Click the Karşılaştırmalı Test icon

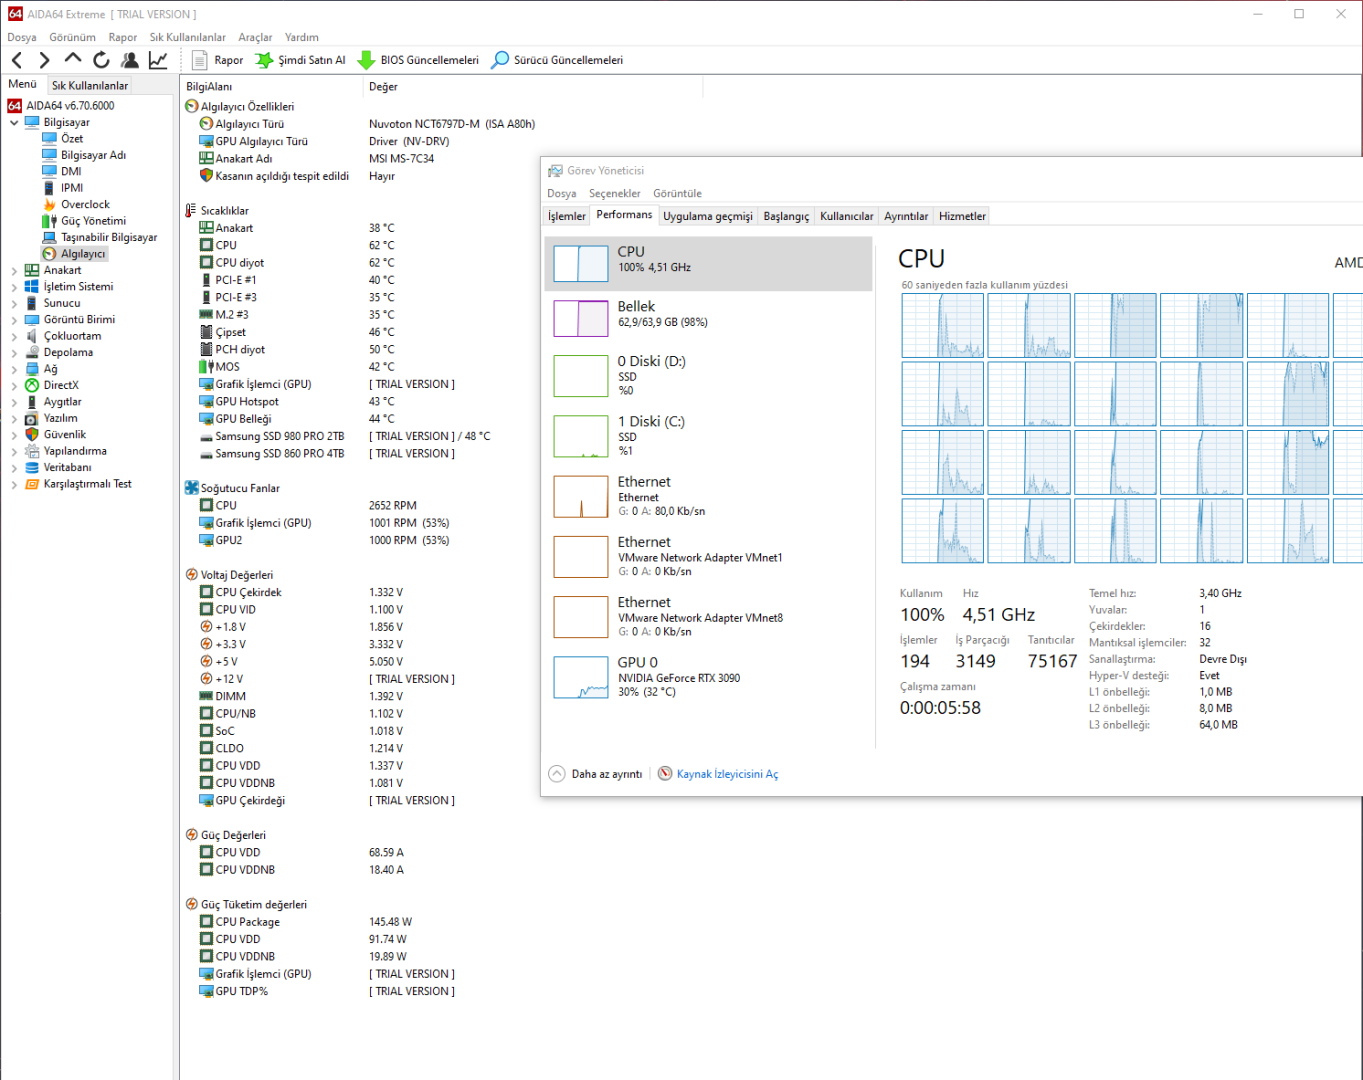[32, 484]
